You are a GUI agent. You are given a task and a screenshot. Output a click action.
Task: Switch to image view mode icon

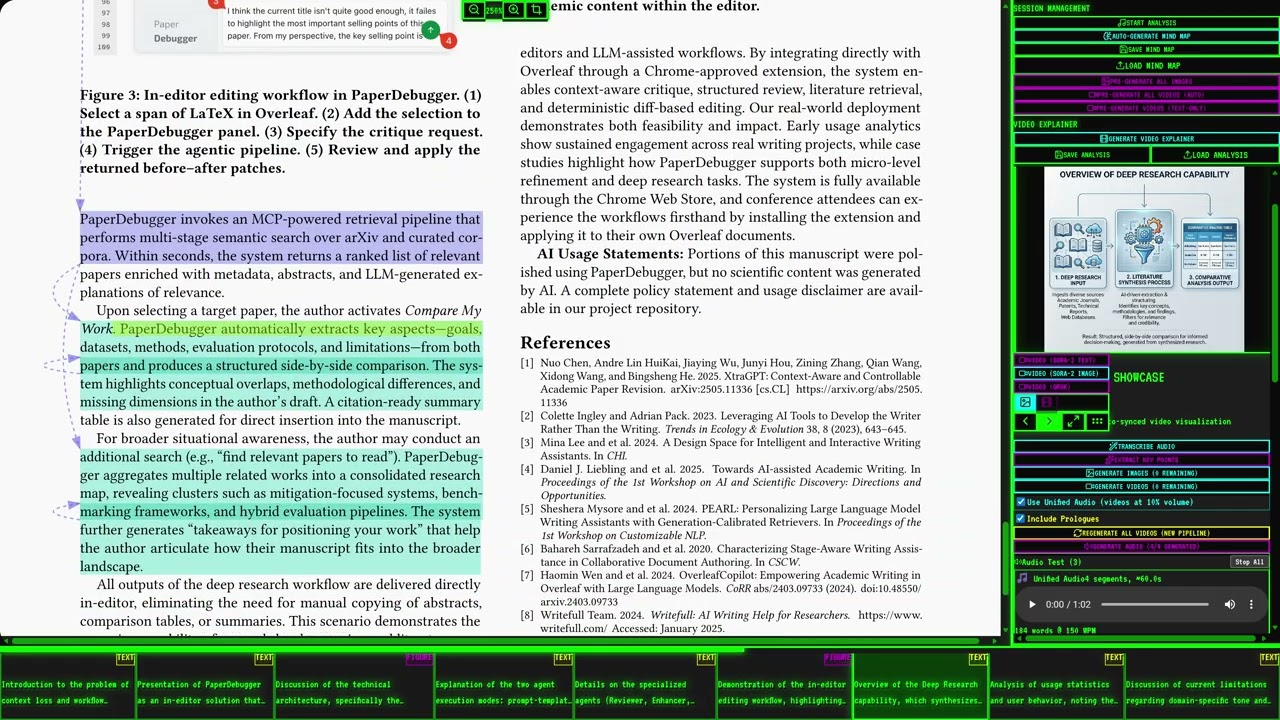[x=1025, y=403]
